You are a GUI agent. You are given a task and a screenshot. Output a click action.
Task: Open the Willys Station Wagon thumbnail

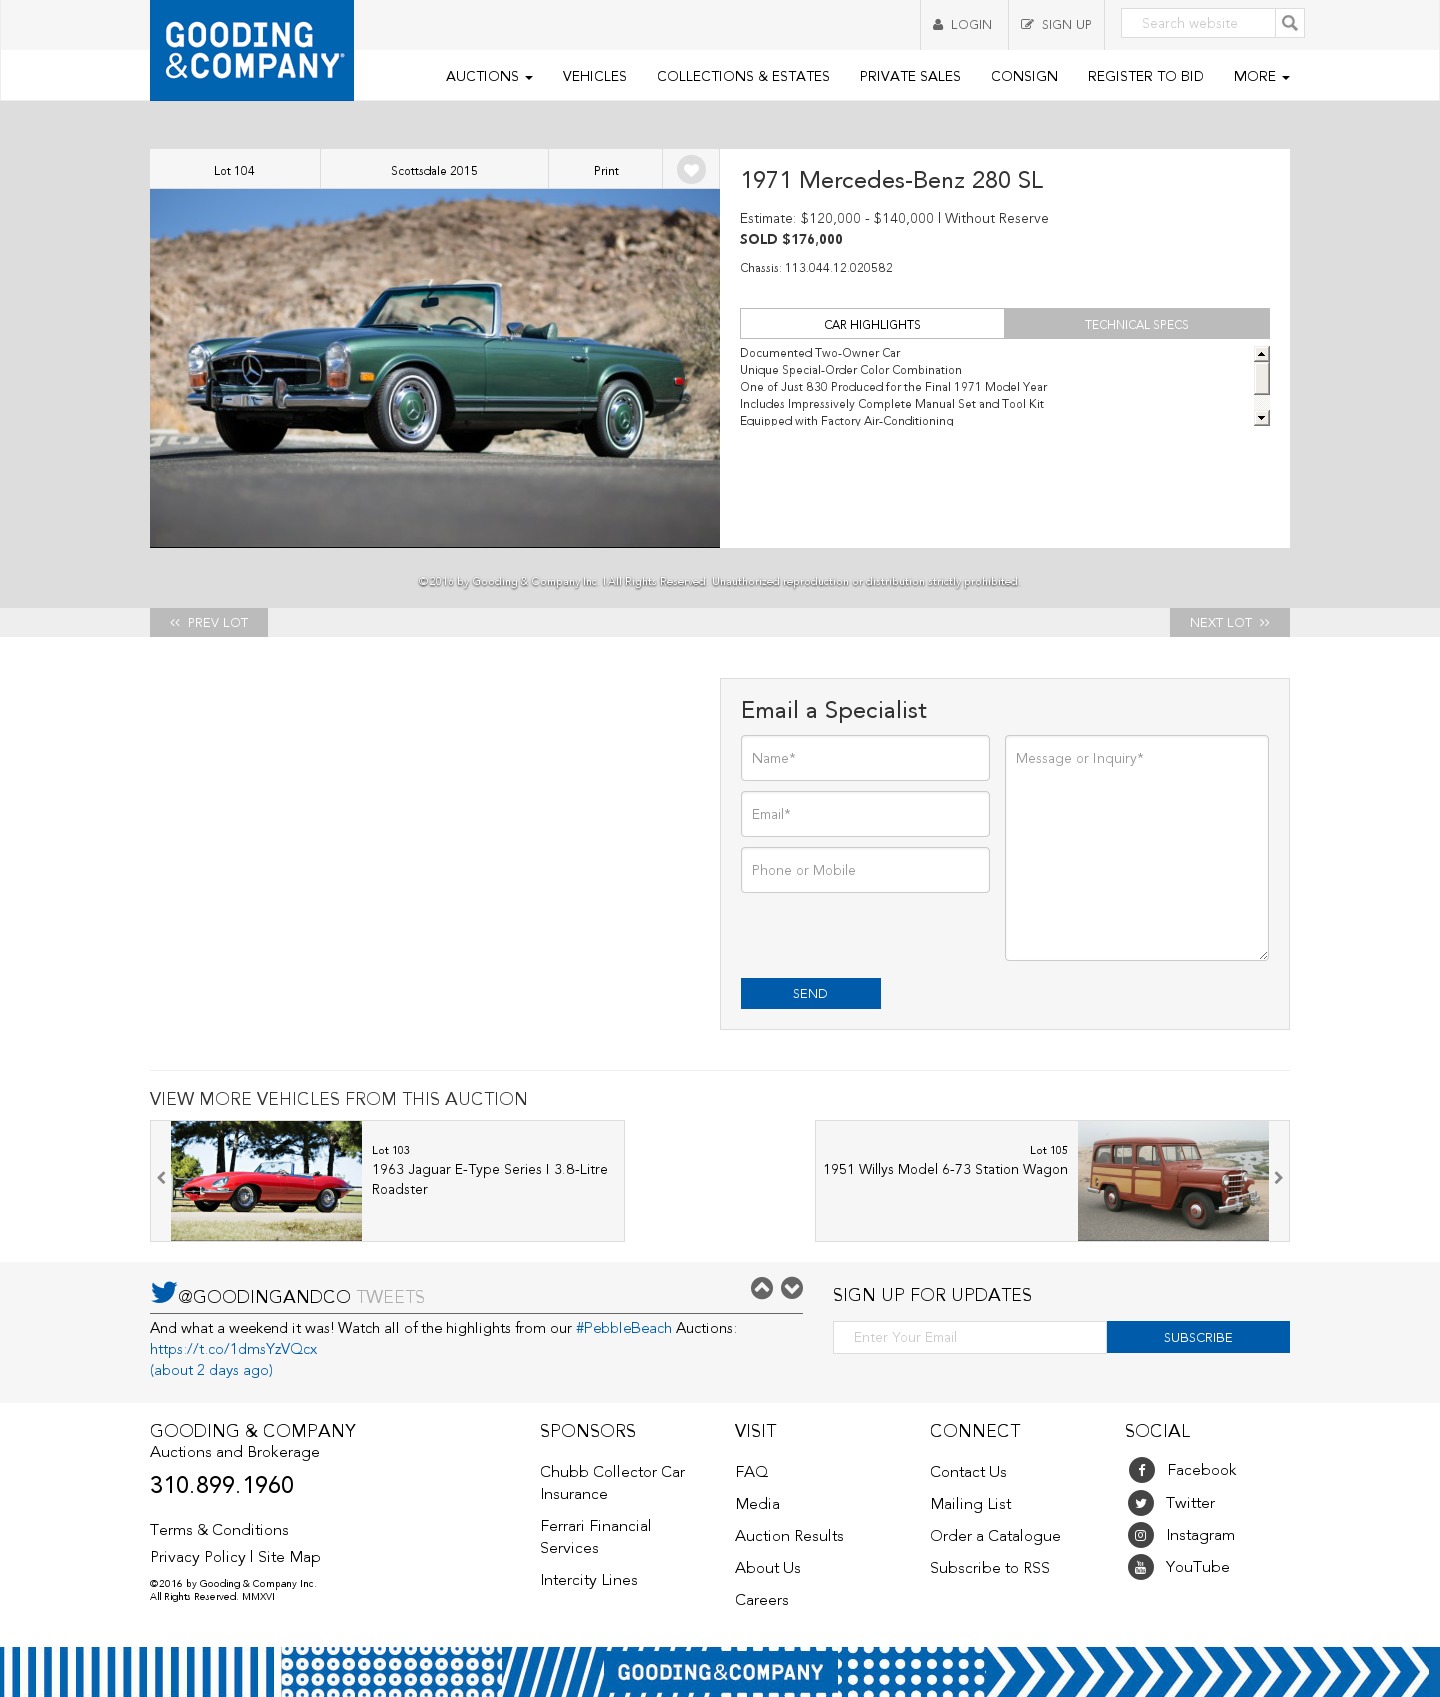tap(1173, 1181)
